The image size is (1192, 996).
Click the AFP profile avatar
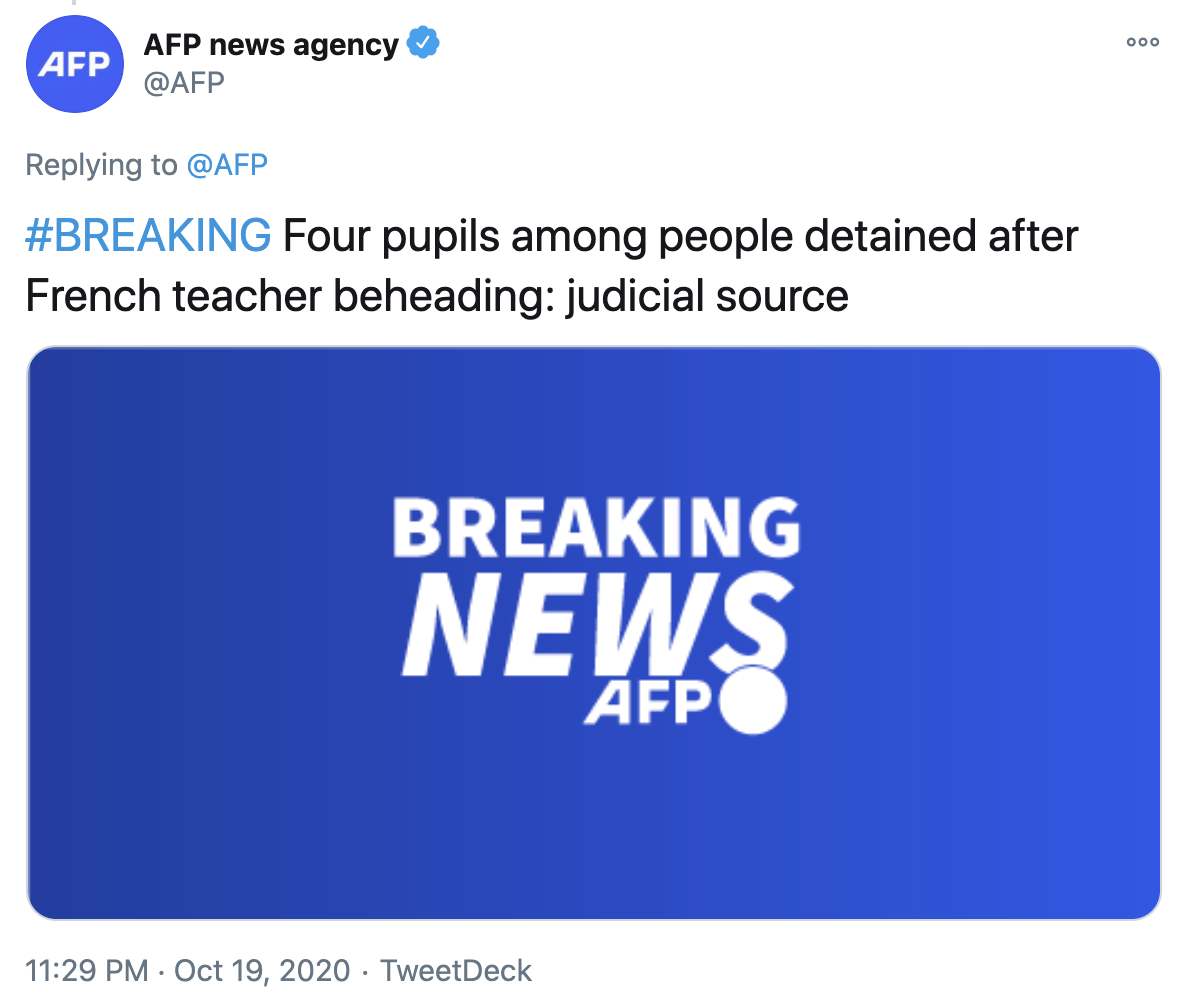pos(74,64)
